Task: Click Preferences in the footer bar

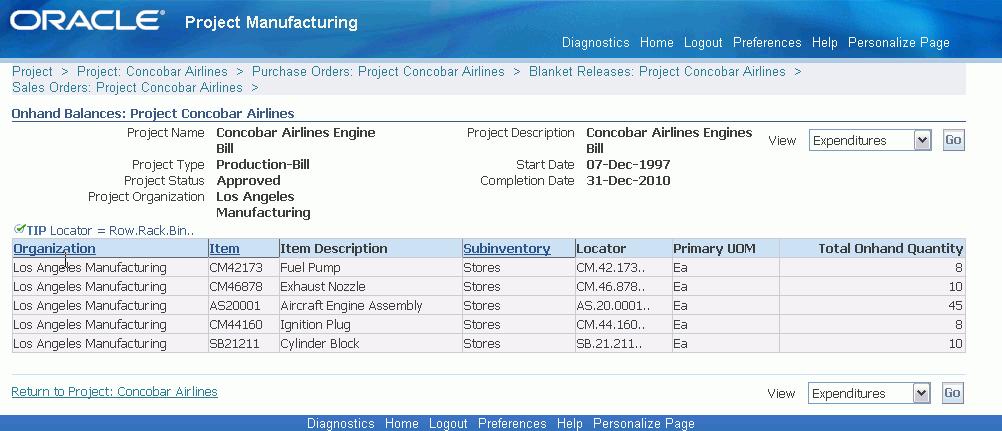Action: click(512, 423)
